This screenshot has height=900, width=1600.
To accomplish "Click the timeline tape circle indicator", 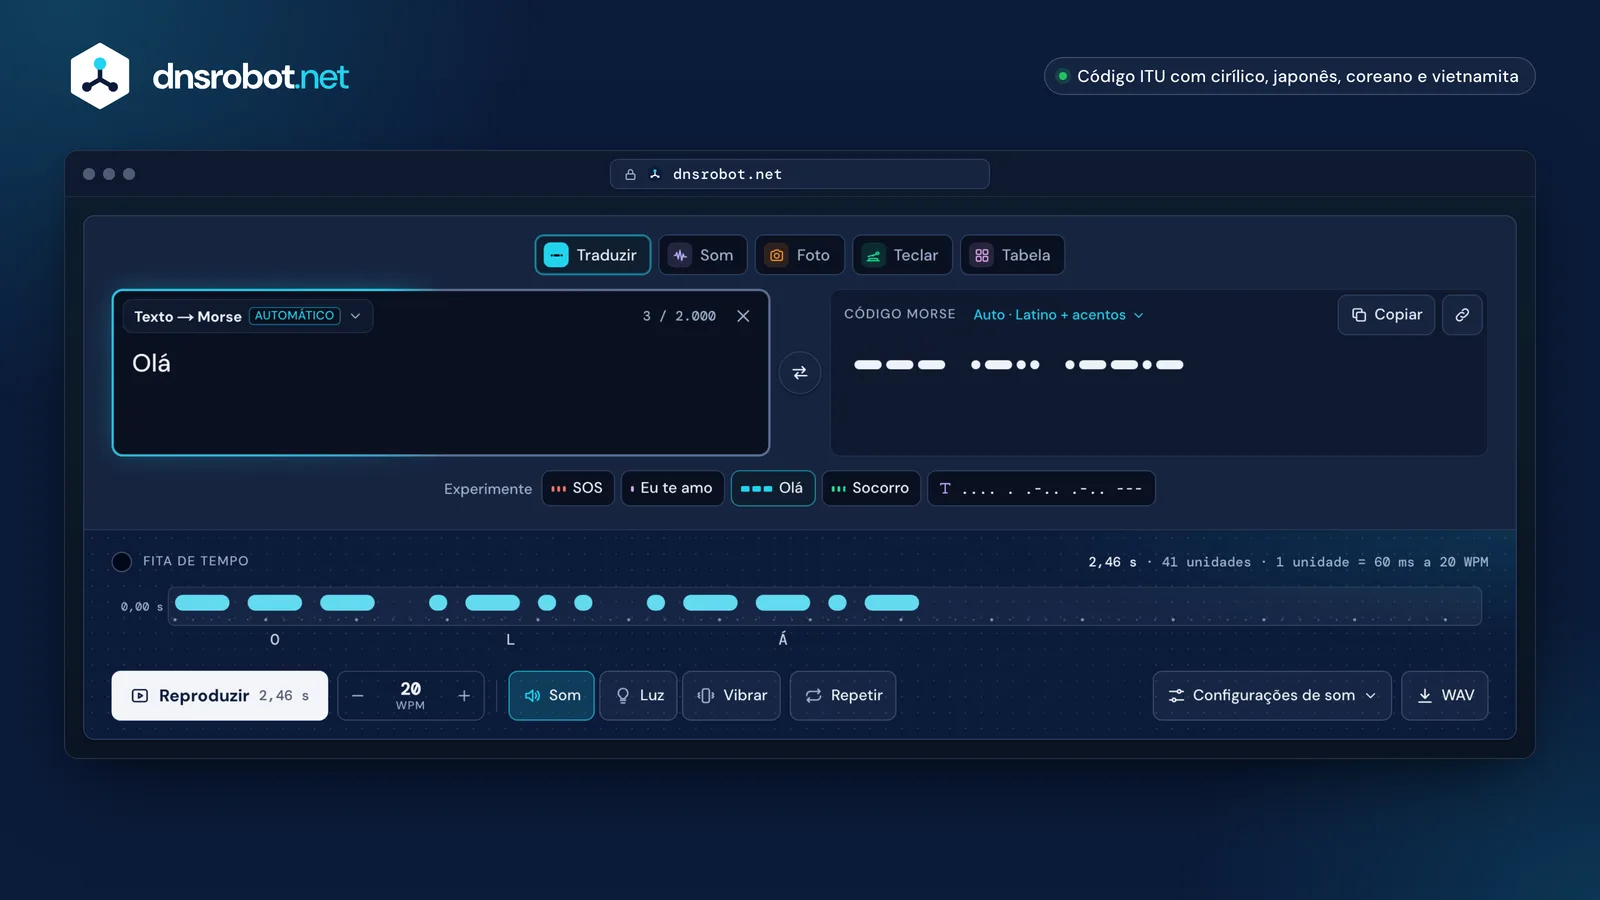I will (x=122, y=561).
